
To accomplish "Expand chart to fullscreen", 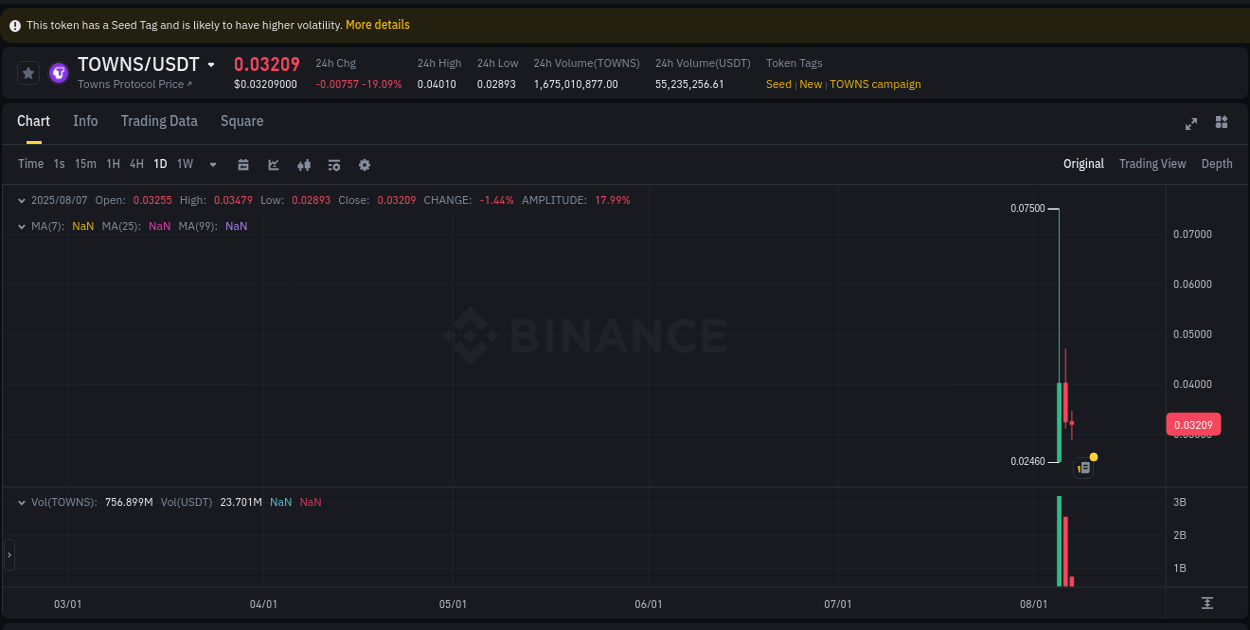I will pos(1191,123).
